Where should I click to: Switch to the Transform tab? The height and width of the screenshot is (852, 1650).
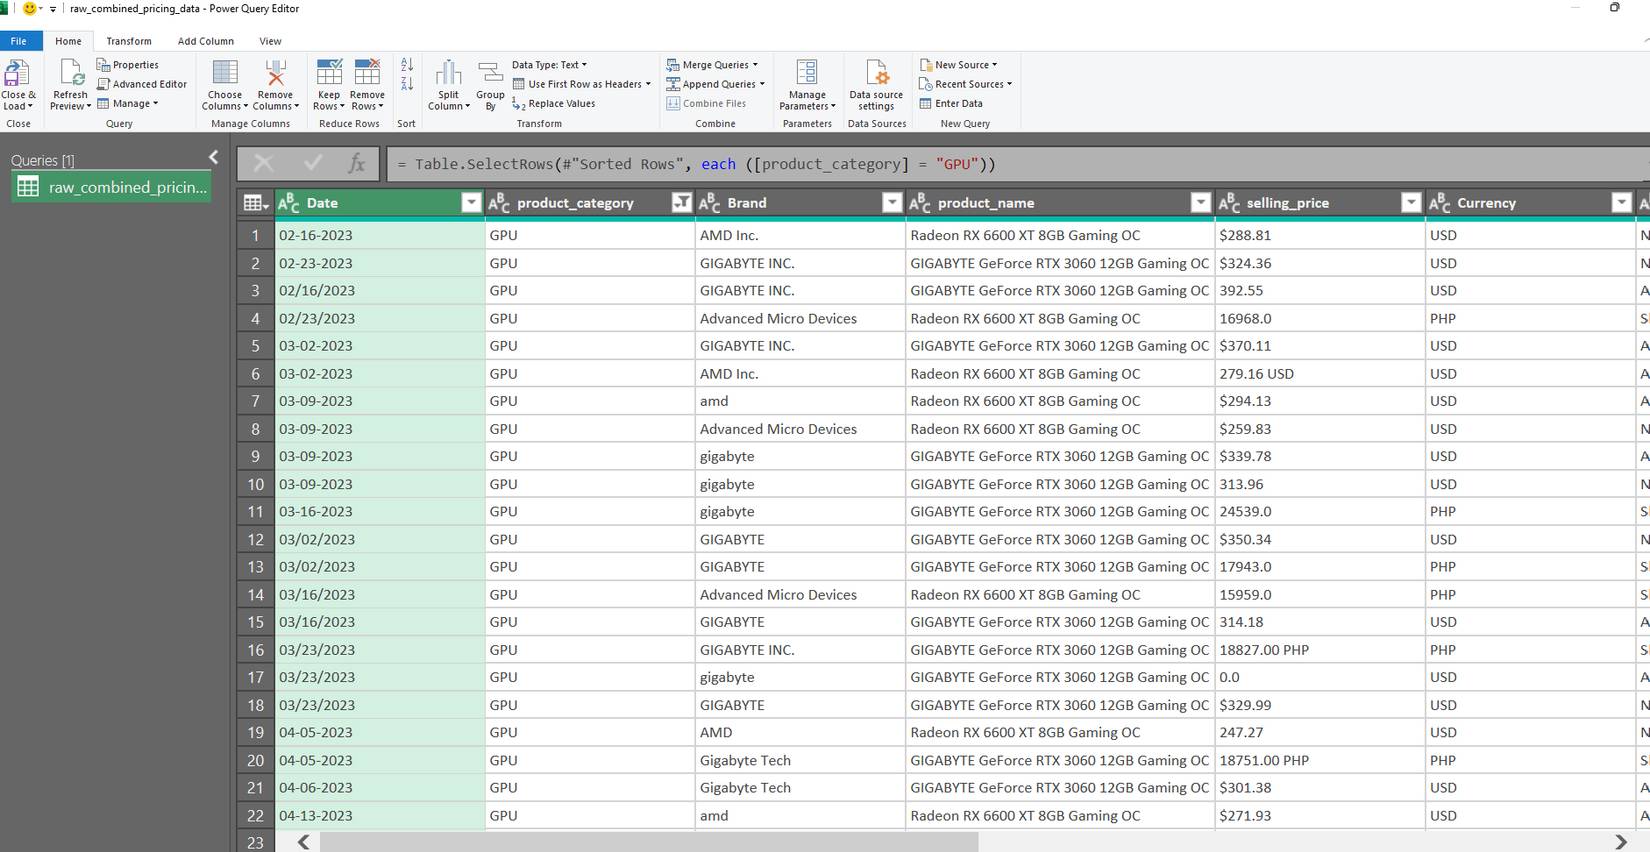pyautogui.click(x=129, y=41)
